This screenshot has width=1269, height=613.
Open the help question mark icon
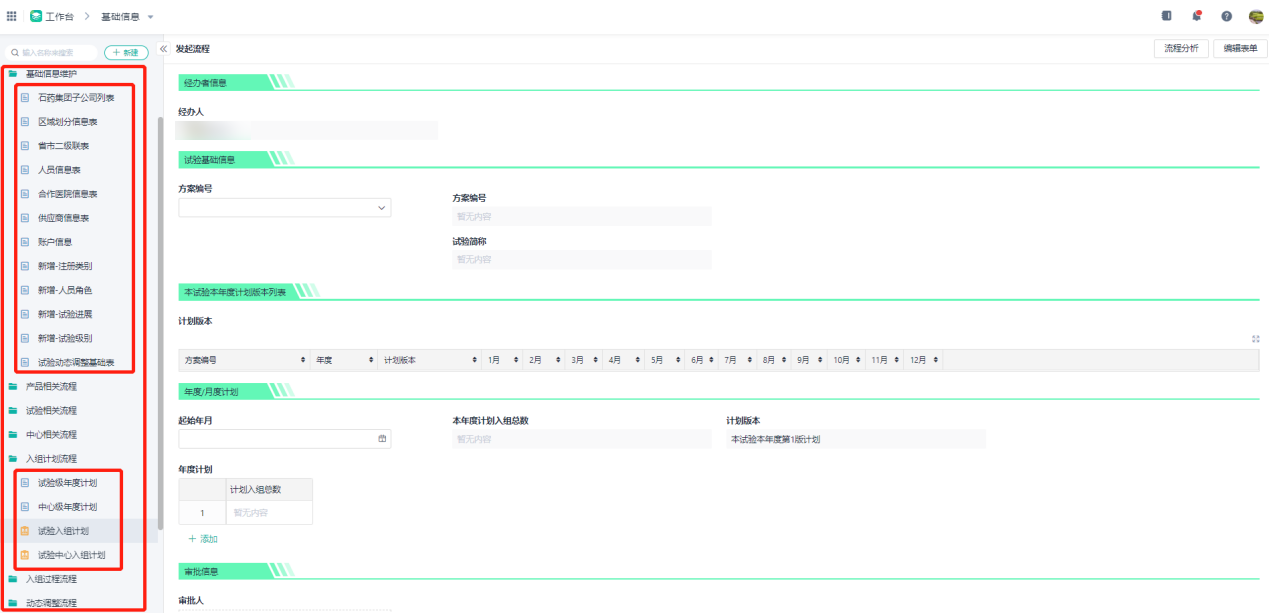[1226, 16]
